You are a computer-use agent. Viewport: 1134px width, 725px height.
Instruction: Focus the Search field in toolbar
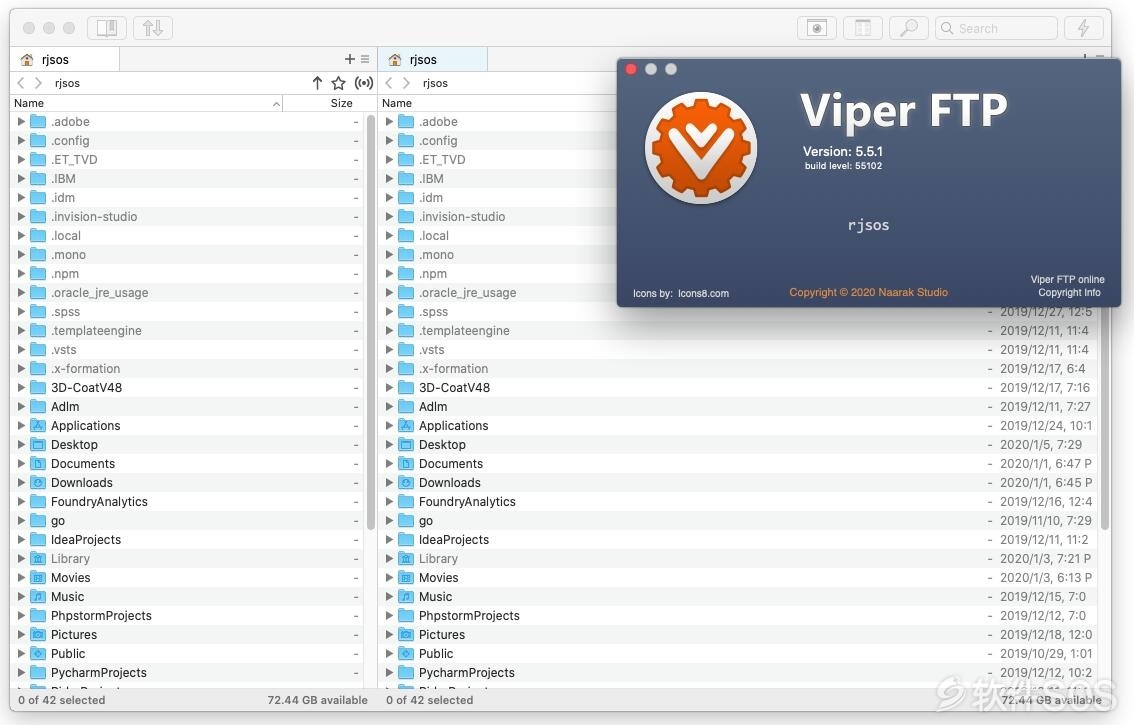pos(996,28)
